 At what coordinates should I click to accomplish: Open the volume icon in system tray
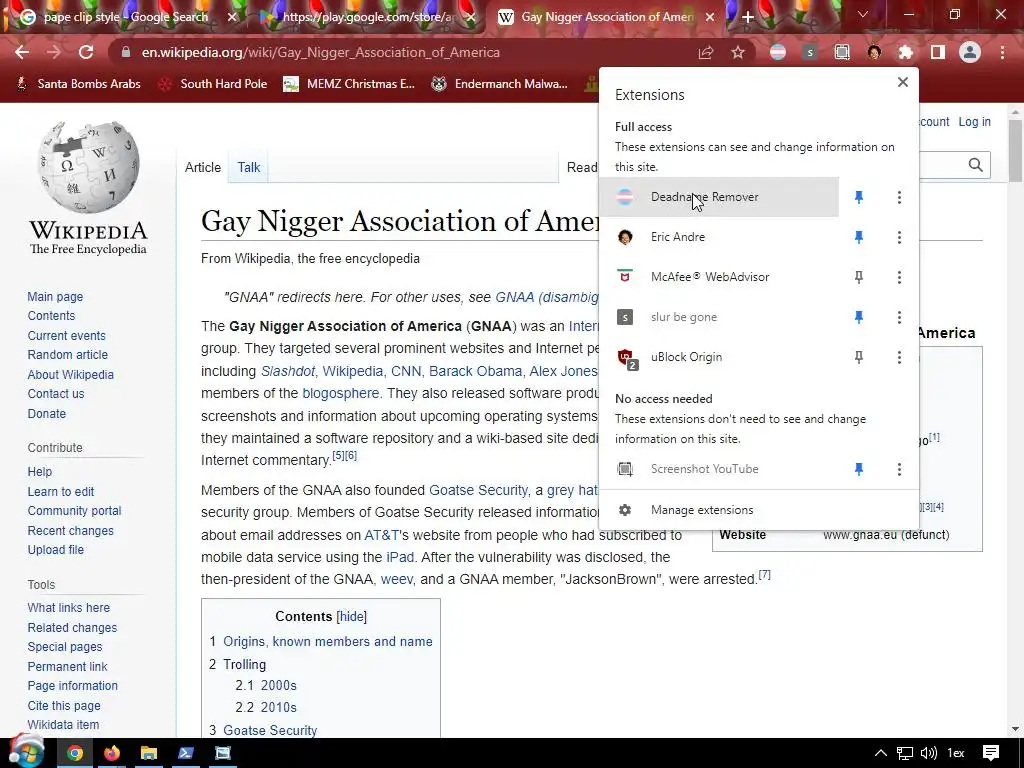[x=928, y=753]
